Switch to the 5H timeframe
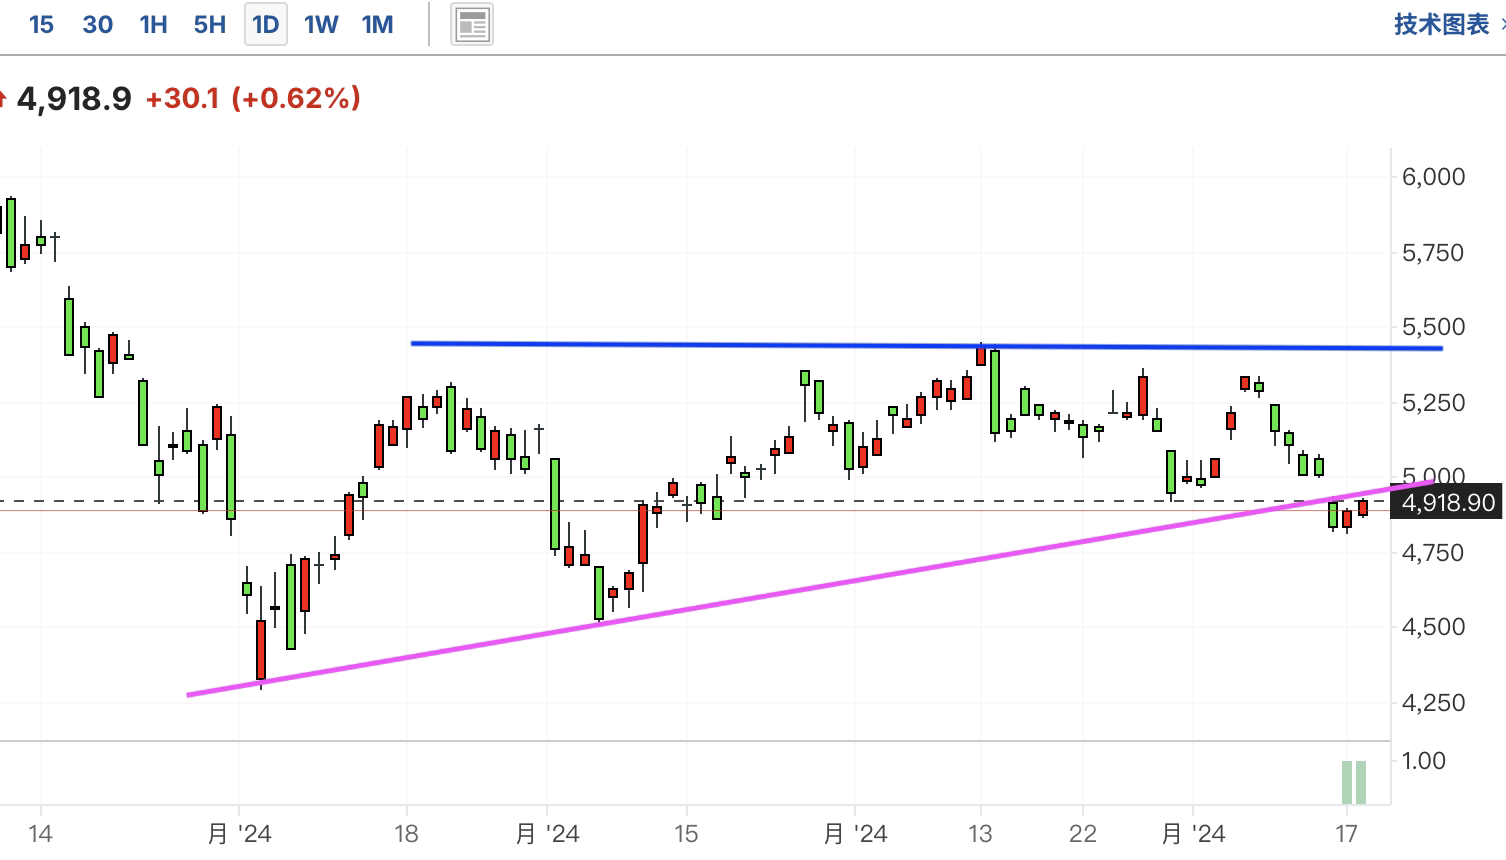The image size is (1506, 860). coord(210,25)
